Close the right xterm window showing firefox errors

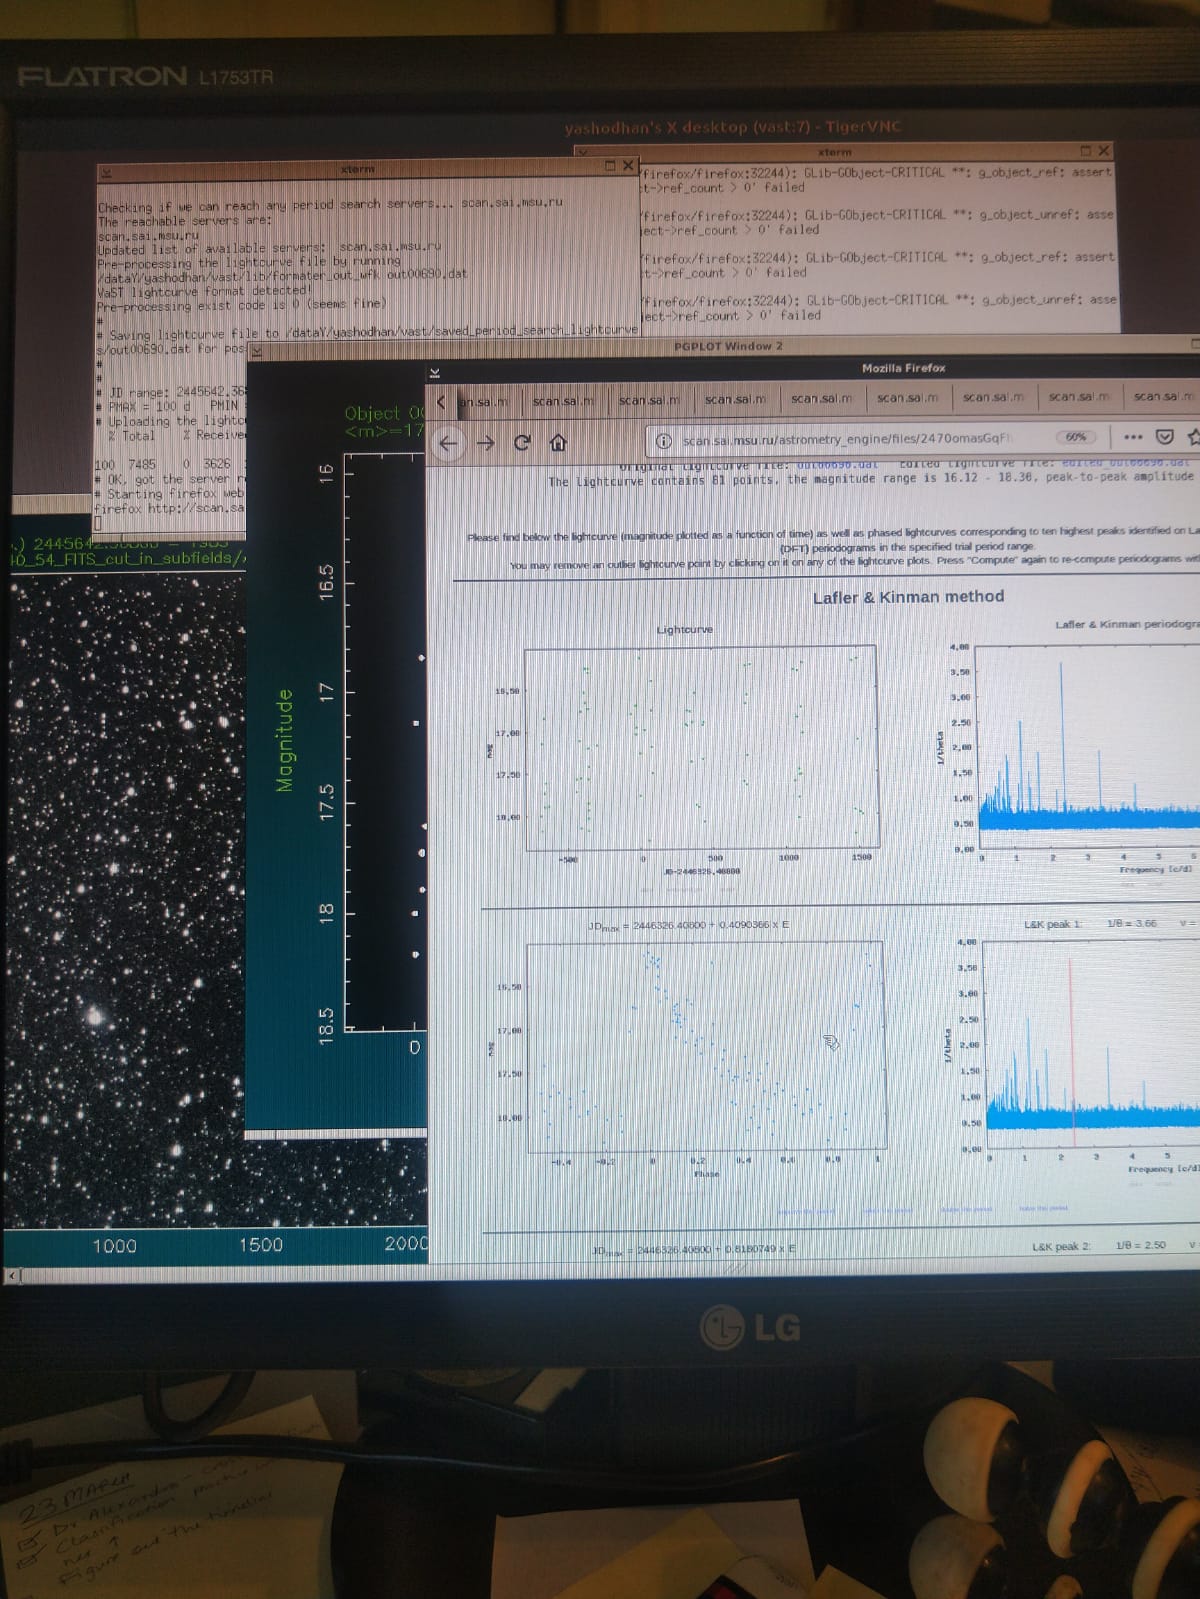coord(1103,151)
